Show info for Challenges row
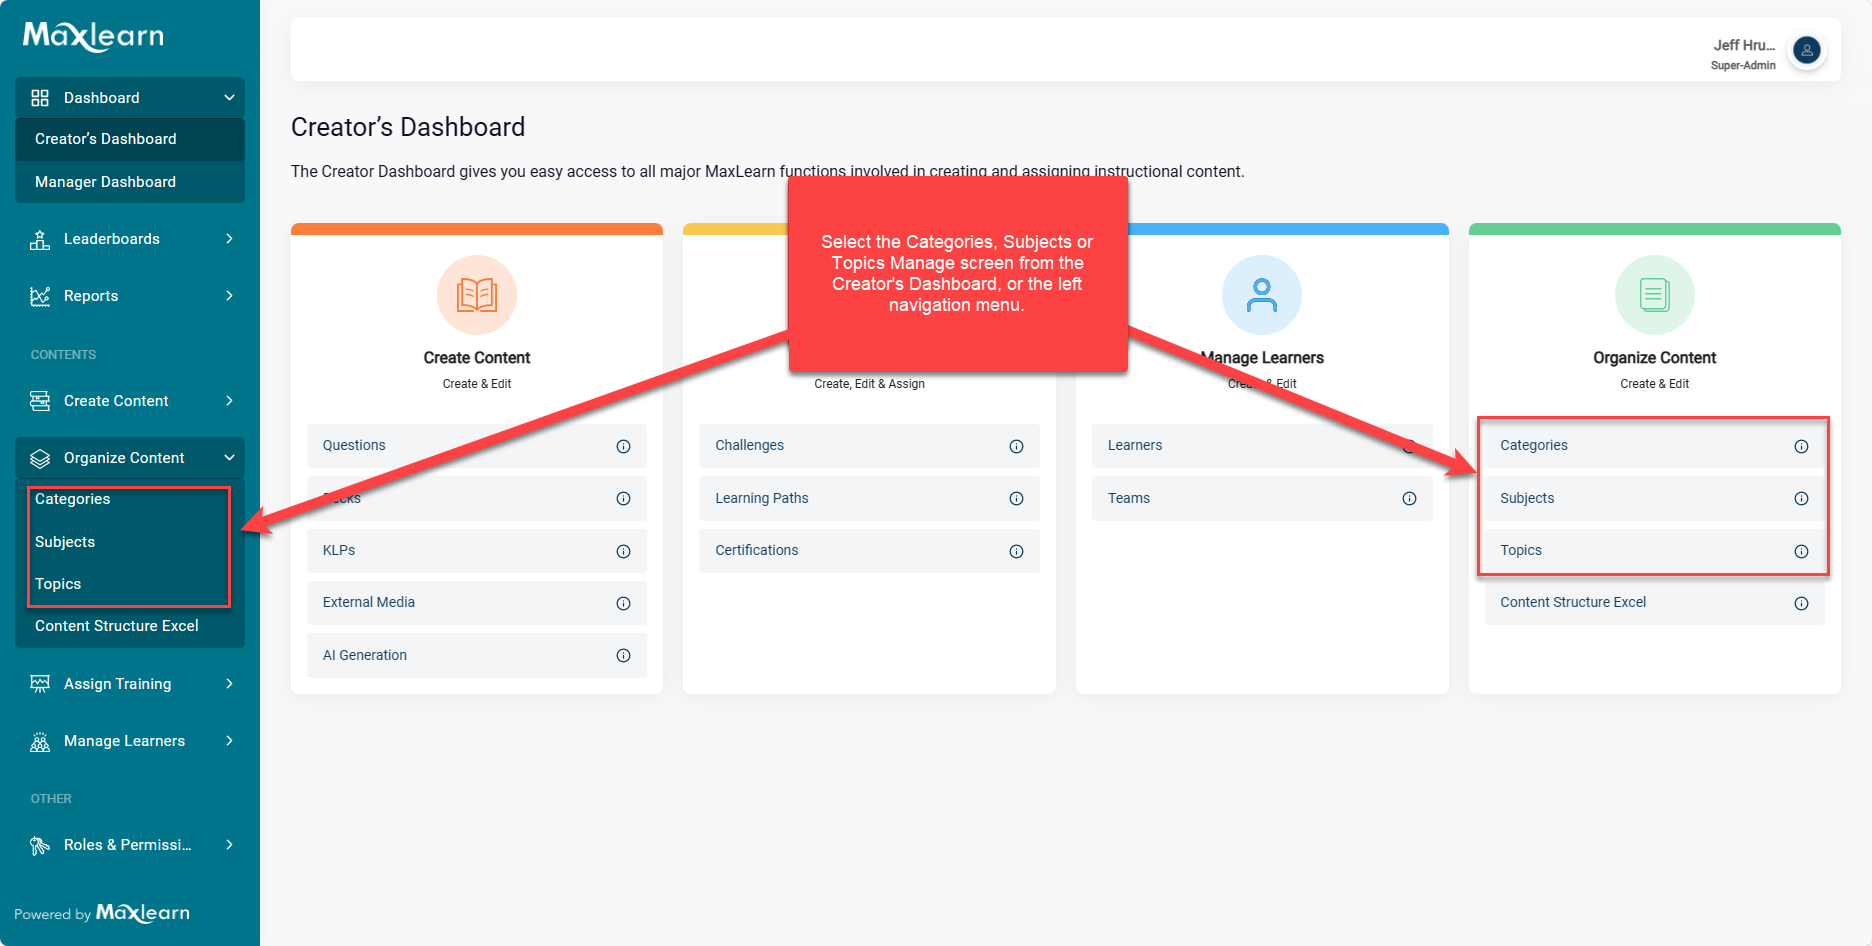 coord(1017,446)
